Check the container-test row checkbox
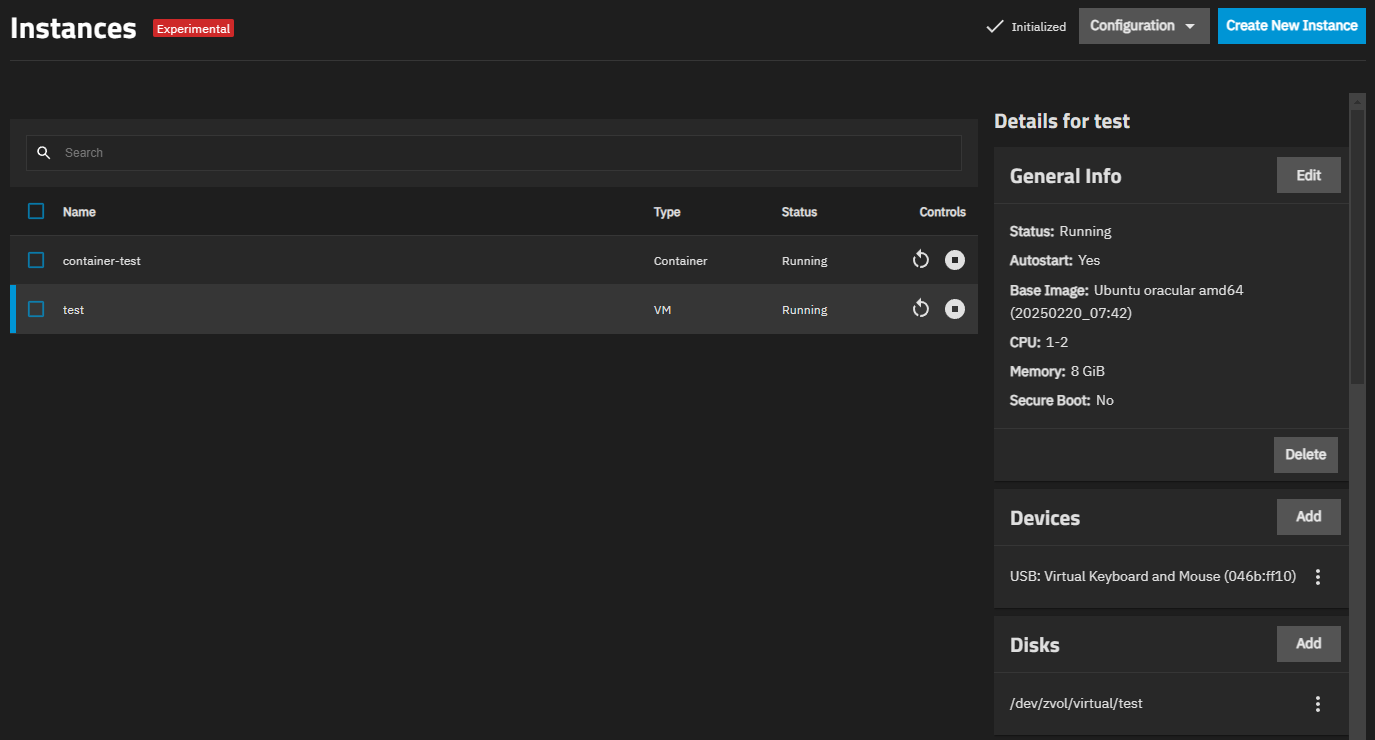Image resolution: width=1375 pixels, height=740 pixels. coord(36,260)
